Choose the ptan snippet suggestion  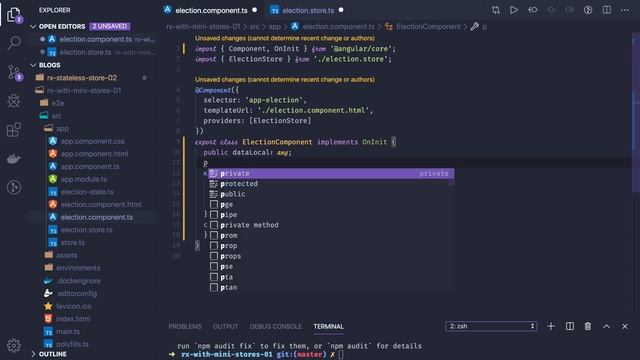click(331, 287)
